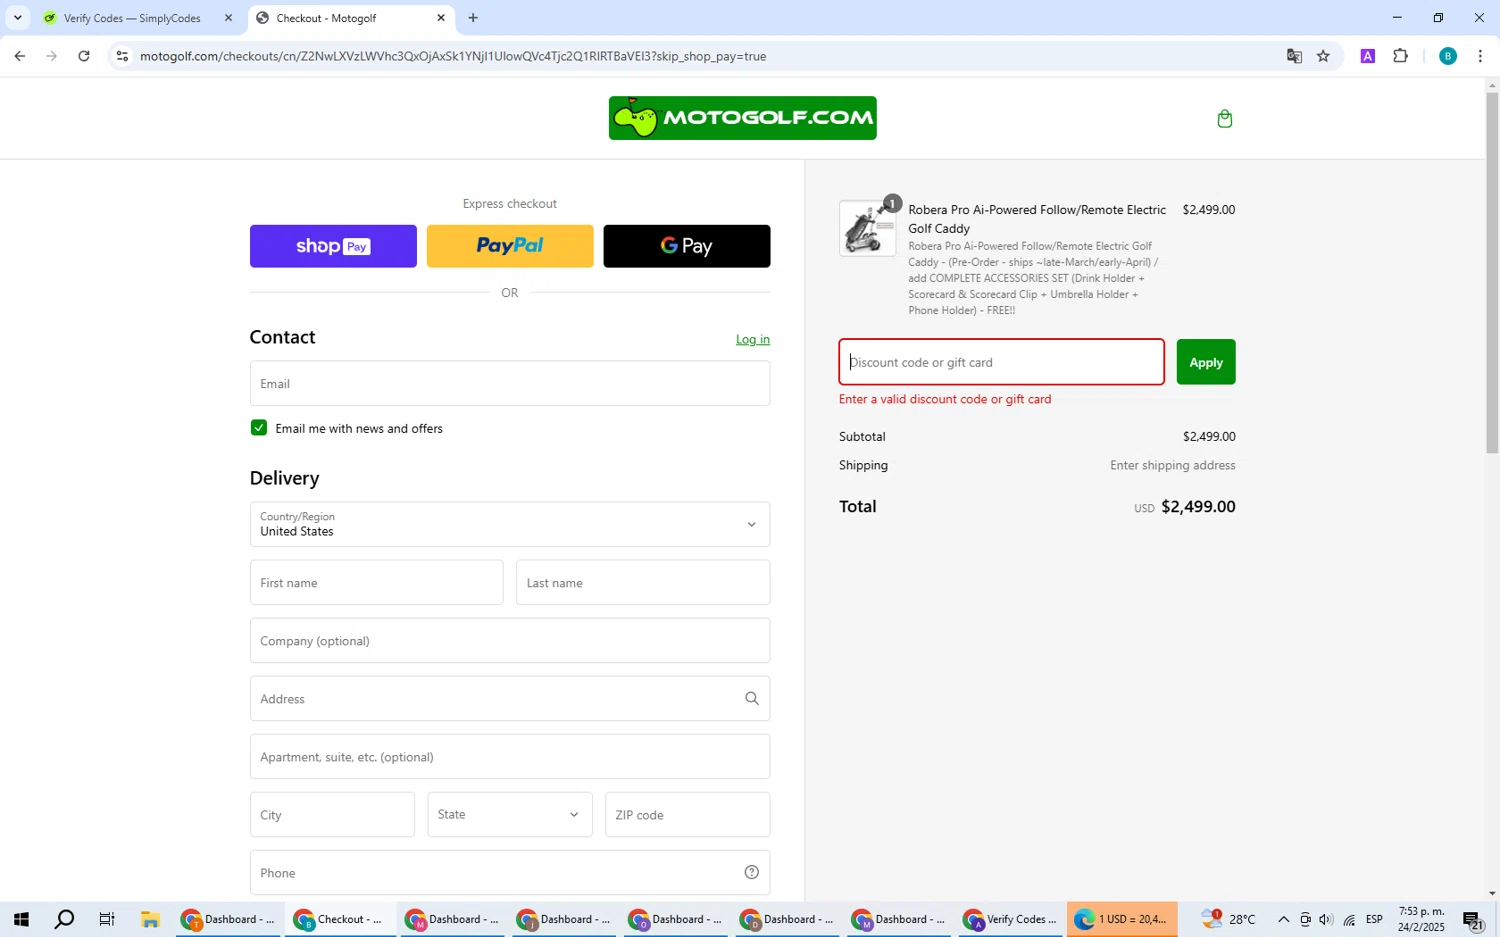
Task: Apply the discount code
Action: [1206, 362]
